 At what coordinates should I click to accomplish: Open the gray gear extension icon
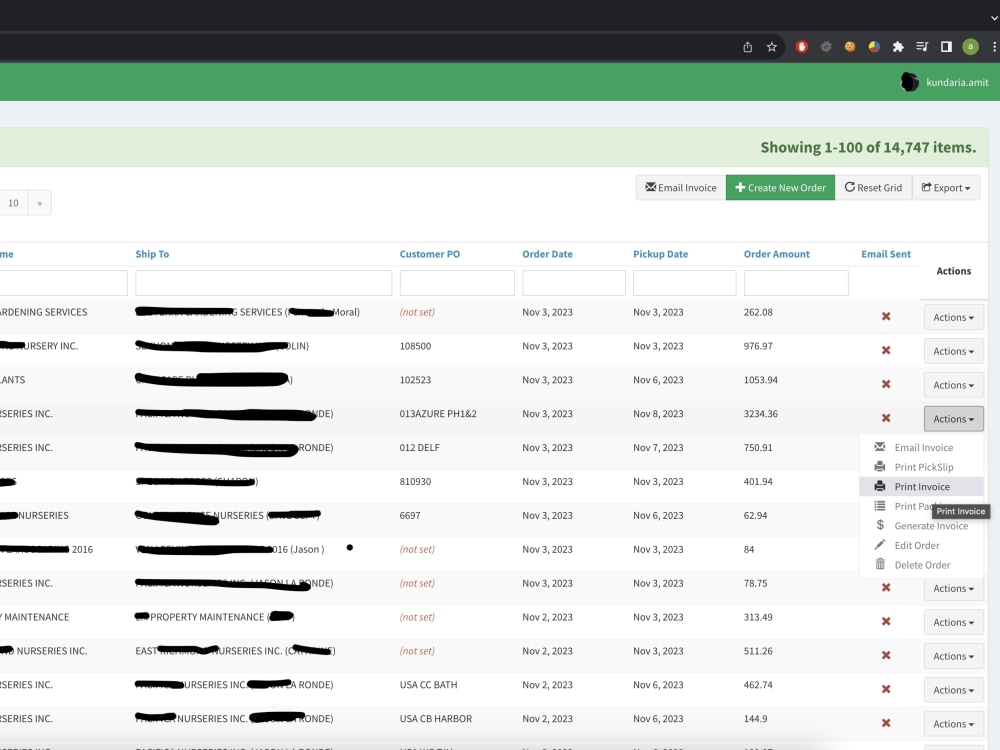(826, 47)
